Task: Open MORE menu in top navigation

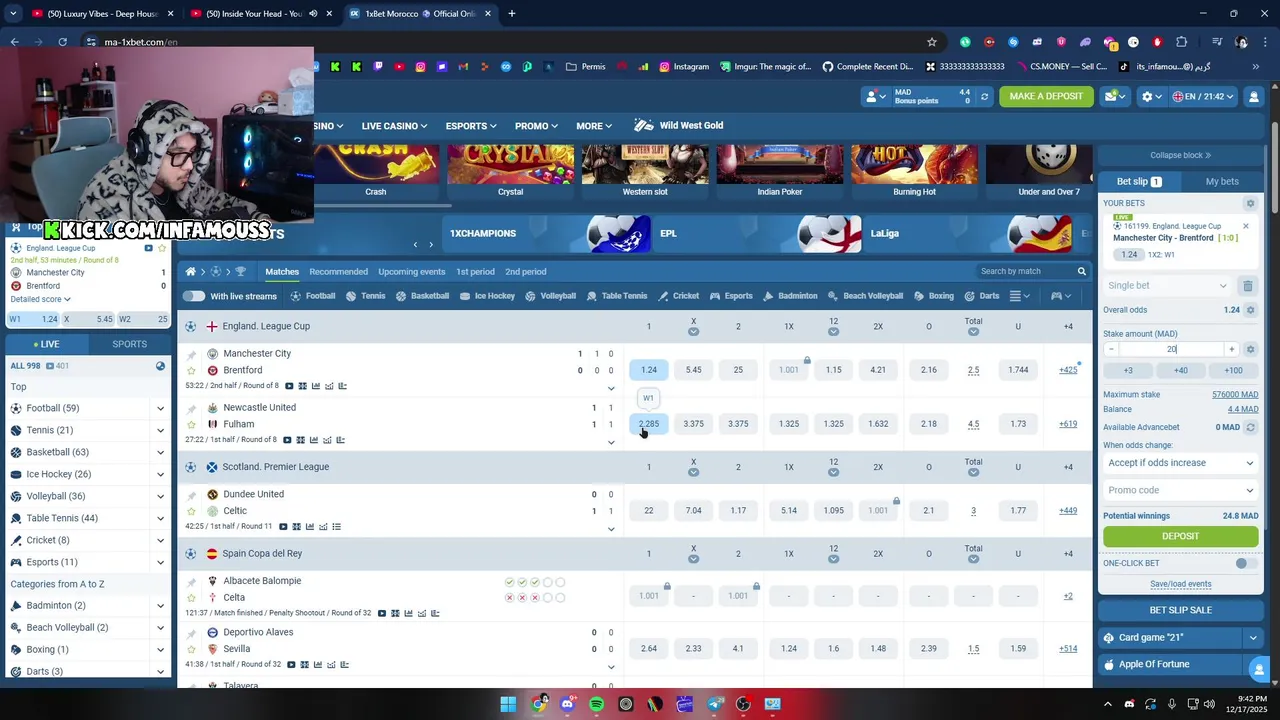Action: [594, 126]
